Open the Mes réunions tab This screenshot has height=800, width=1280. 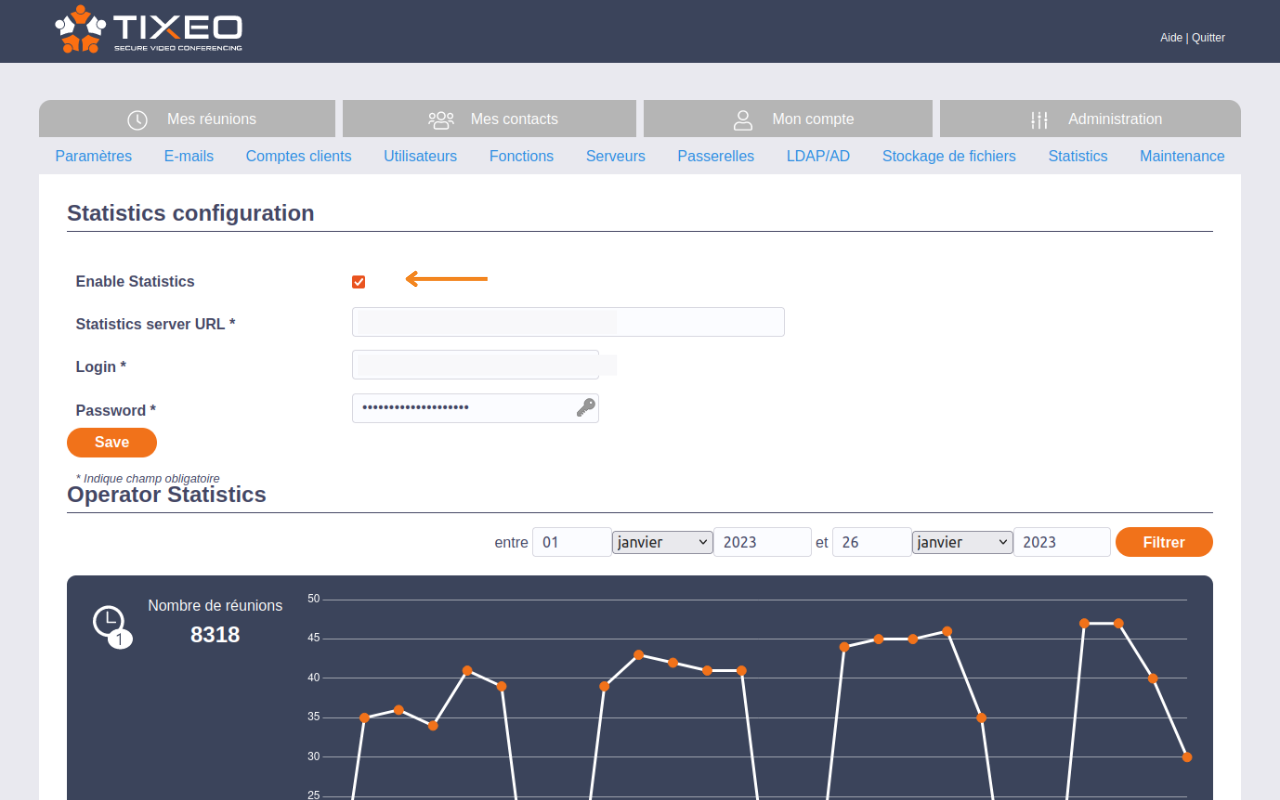[x=187, y=119]
